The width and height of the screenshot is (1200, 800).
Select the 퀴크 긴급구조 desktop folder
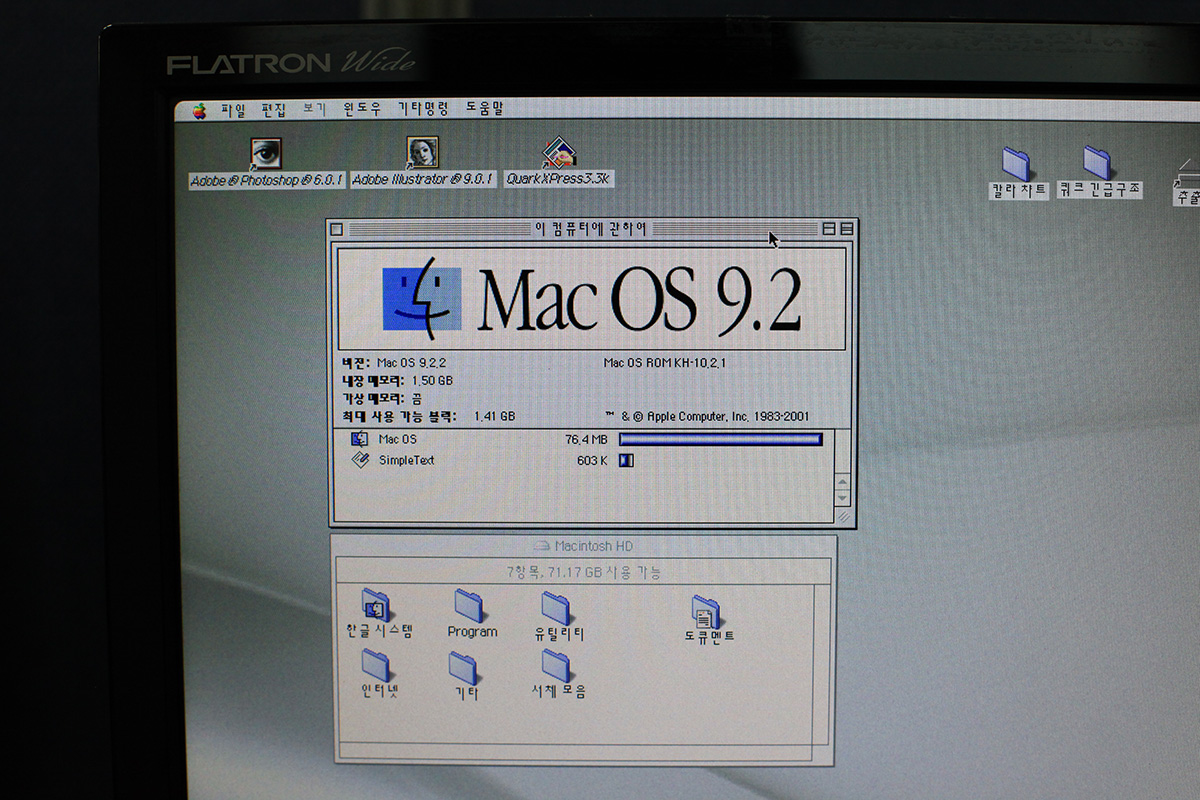(x=1097, y=163)
